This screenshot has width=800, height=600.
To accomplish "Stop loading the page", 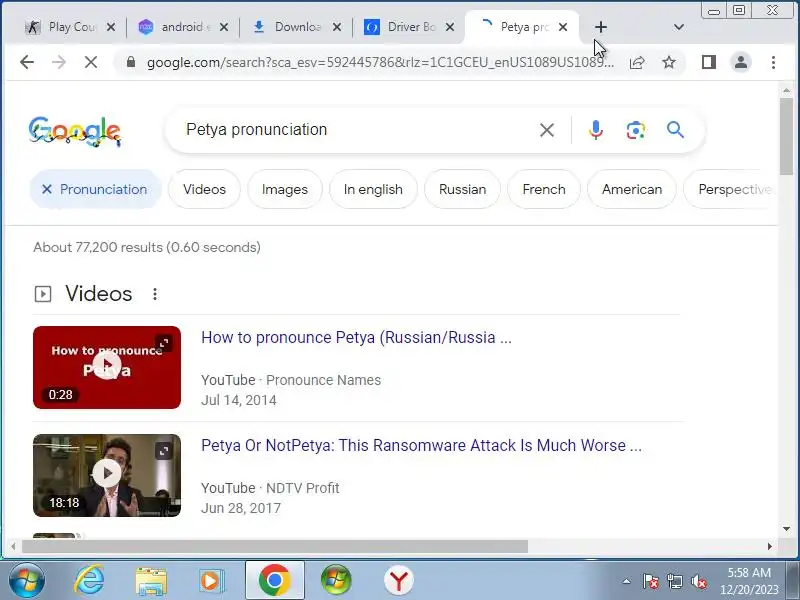I will pos(91,62).
